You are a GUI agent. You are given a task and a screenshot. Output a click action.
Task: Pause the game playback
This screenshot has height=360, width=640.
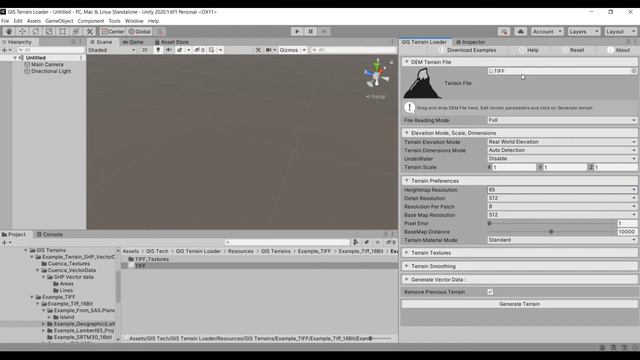[310, 31]
